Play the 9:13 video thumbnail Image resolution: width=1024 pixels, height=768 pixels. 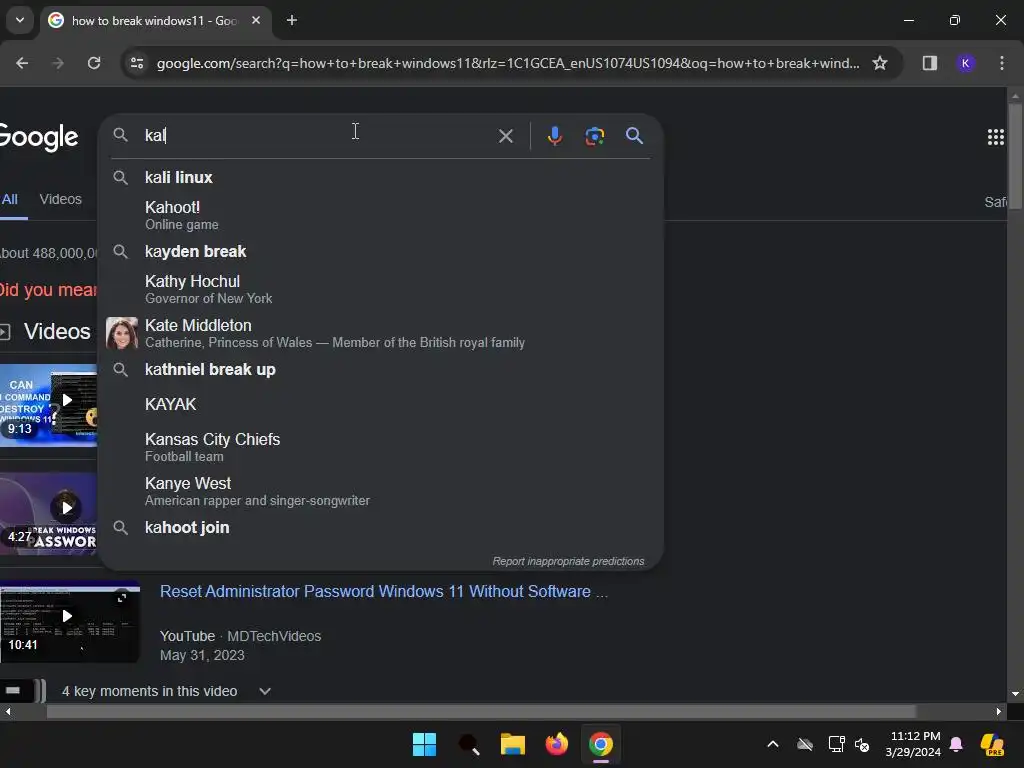tap(48, 405)
